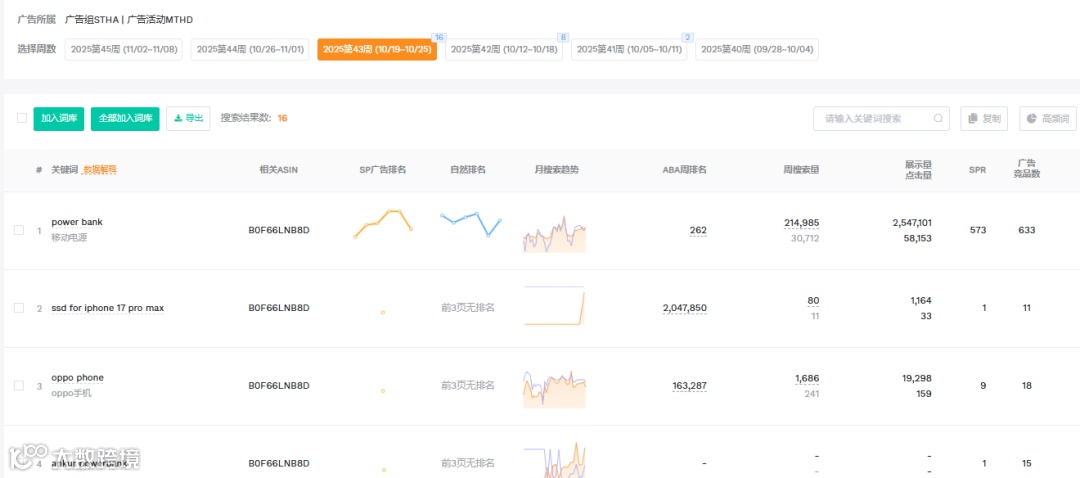Image resolution: width=1080 pixels, height=478 pixels.
Task: Click the ABA周排名 column header
Action: click(685, 169)
